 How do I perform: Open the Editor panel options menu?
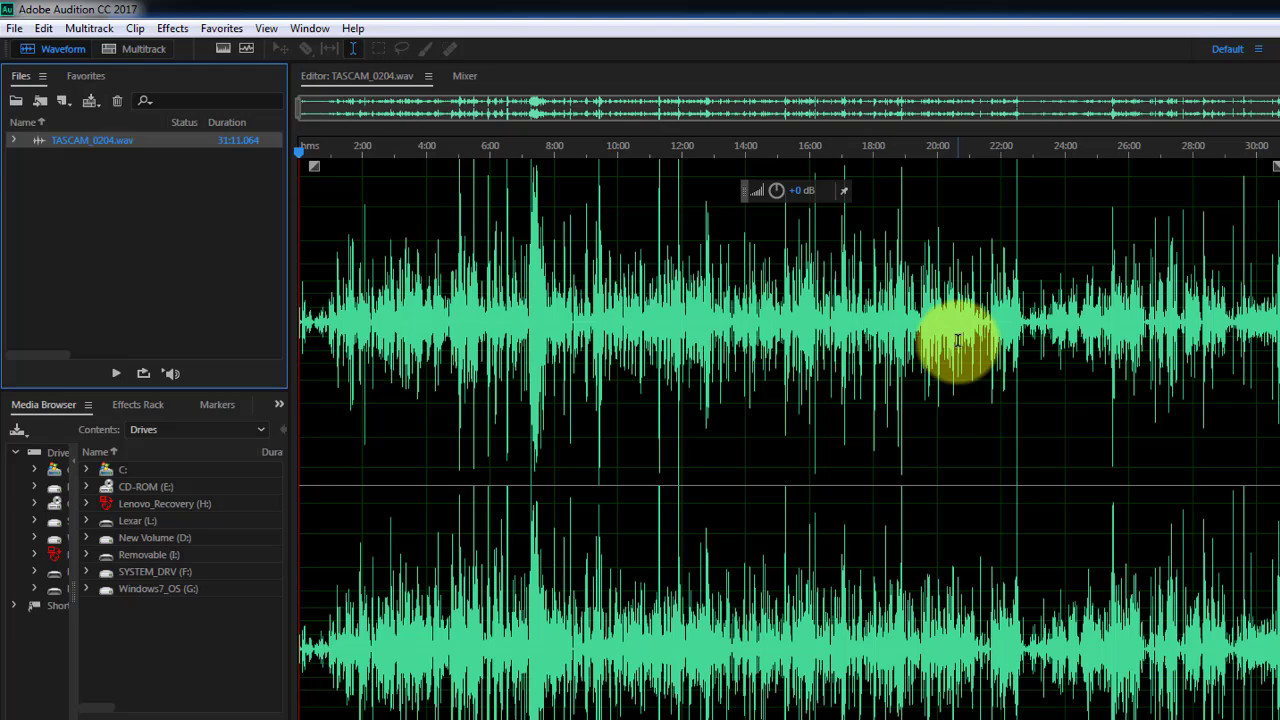pos(428,76)
